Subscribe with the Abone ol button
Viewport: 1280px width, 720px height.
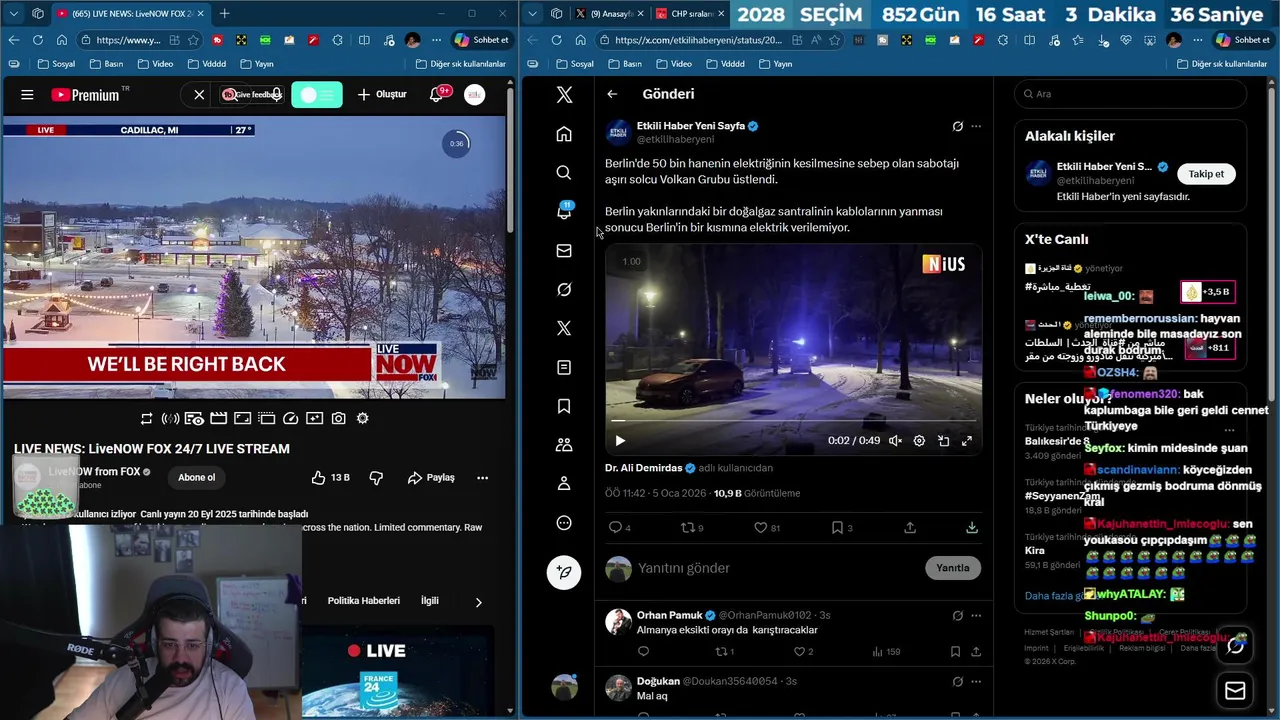[196, 478]
